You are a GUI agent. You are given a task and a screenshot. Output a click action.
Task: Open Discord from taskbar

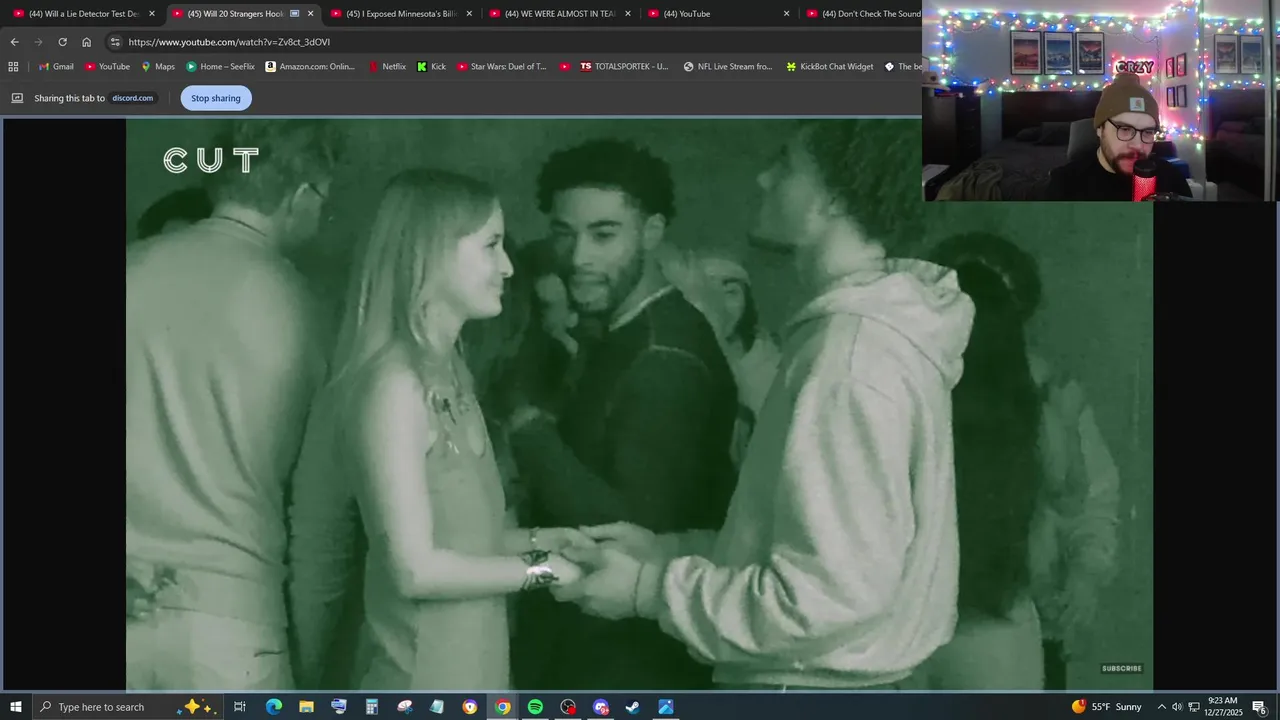point(600,707)
